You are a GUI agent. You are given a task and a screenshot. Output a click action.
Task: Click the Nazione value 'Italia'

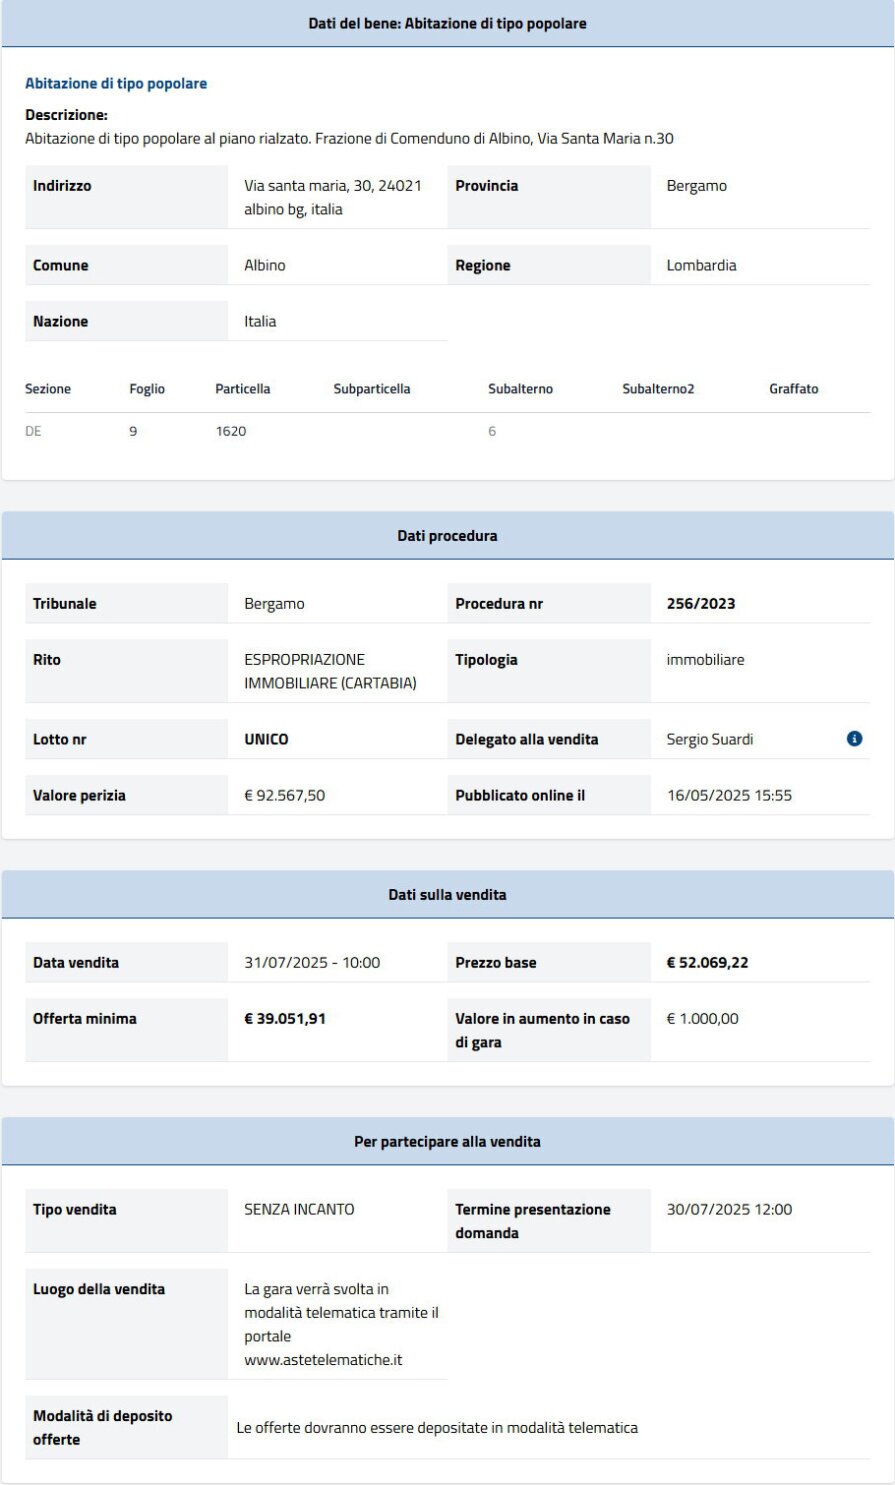coord(260,322)
